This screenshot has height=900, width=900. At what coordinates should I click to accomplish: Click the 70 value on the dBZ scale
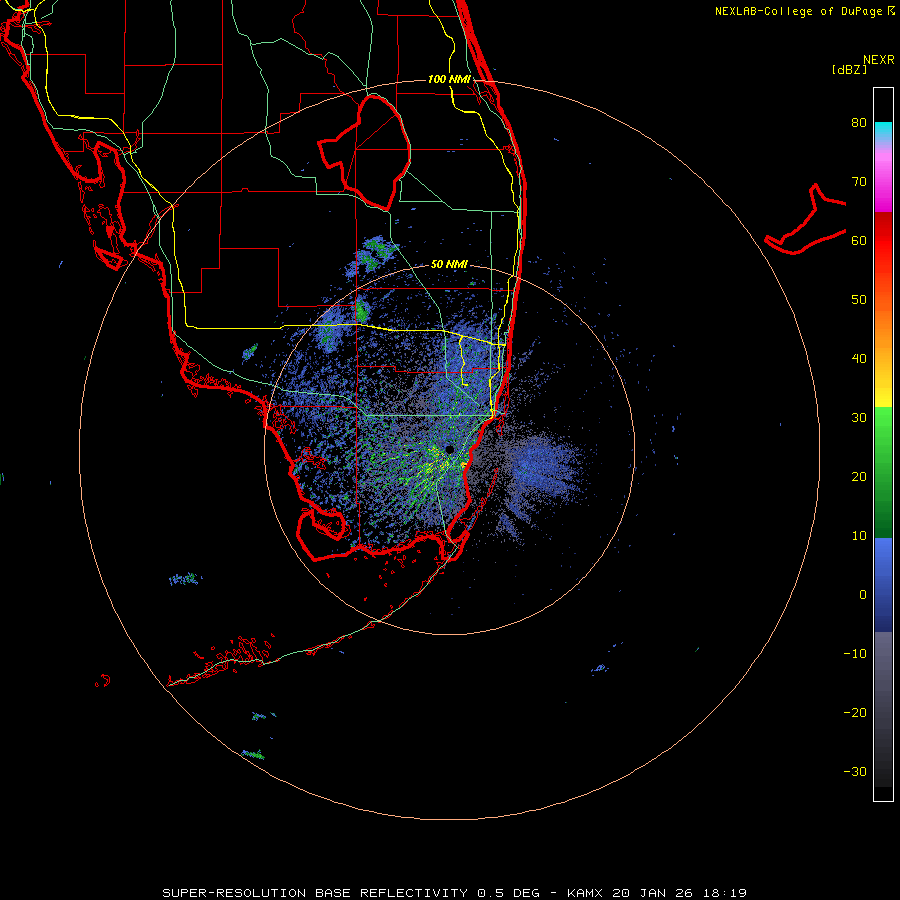[x=859, y=182]
